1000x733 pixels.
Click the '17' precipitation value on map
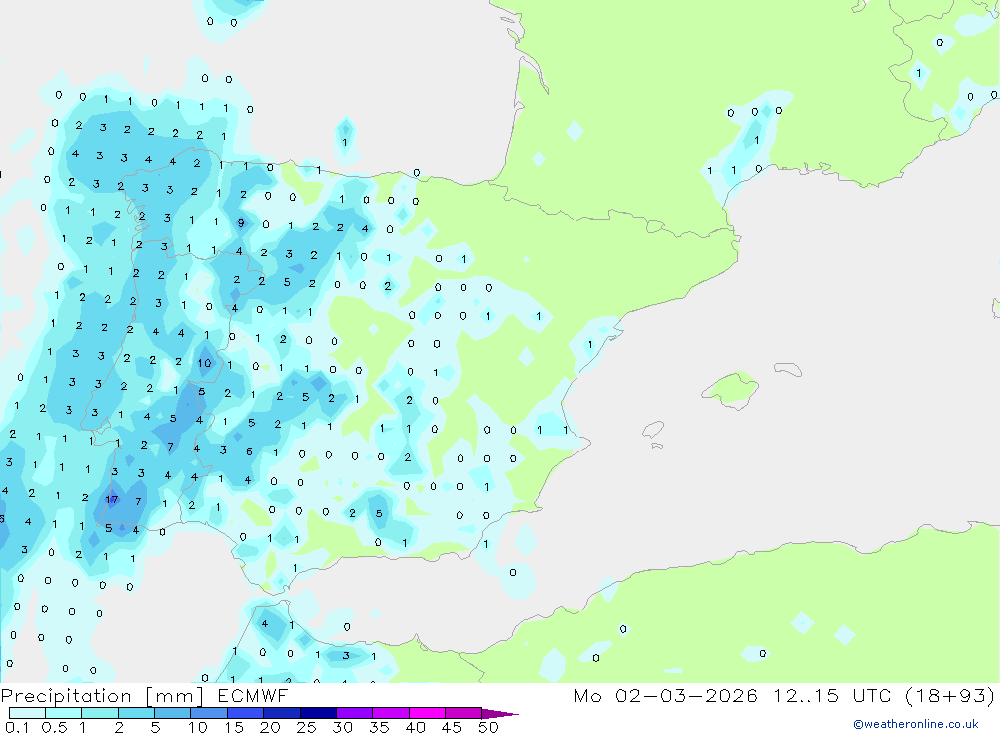[112, 500]
